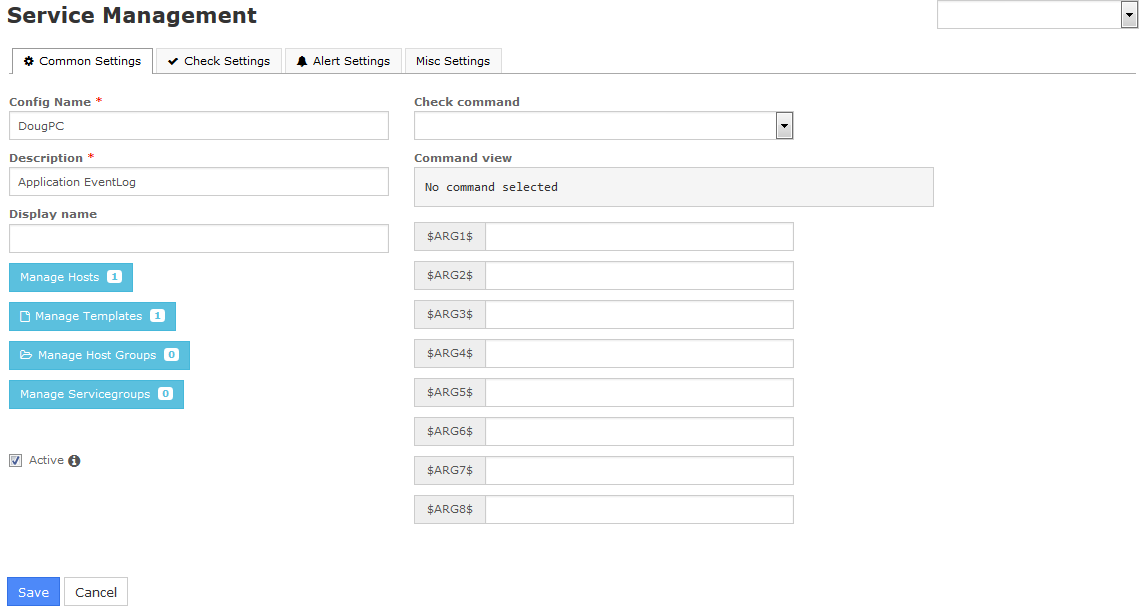Switch to the Misc Settings tab

[453, 61]
